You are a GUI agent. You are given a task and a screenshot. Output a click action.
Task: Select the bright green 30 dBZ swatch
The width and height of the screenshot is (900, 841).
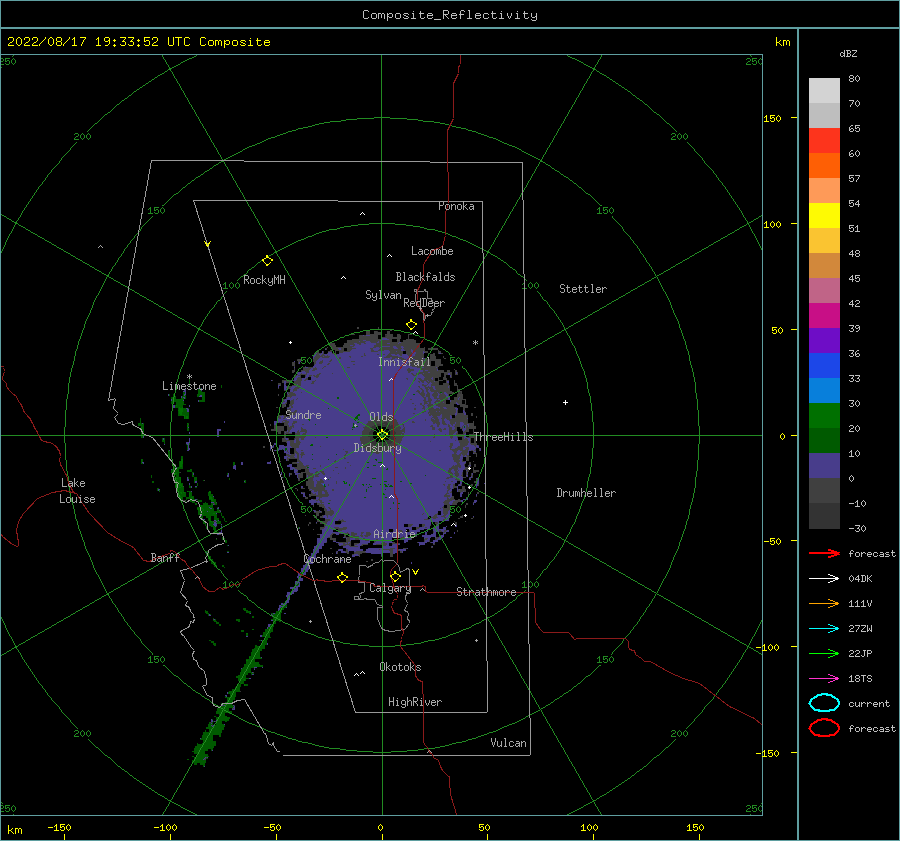point(824,416)
